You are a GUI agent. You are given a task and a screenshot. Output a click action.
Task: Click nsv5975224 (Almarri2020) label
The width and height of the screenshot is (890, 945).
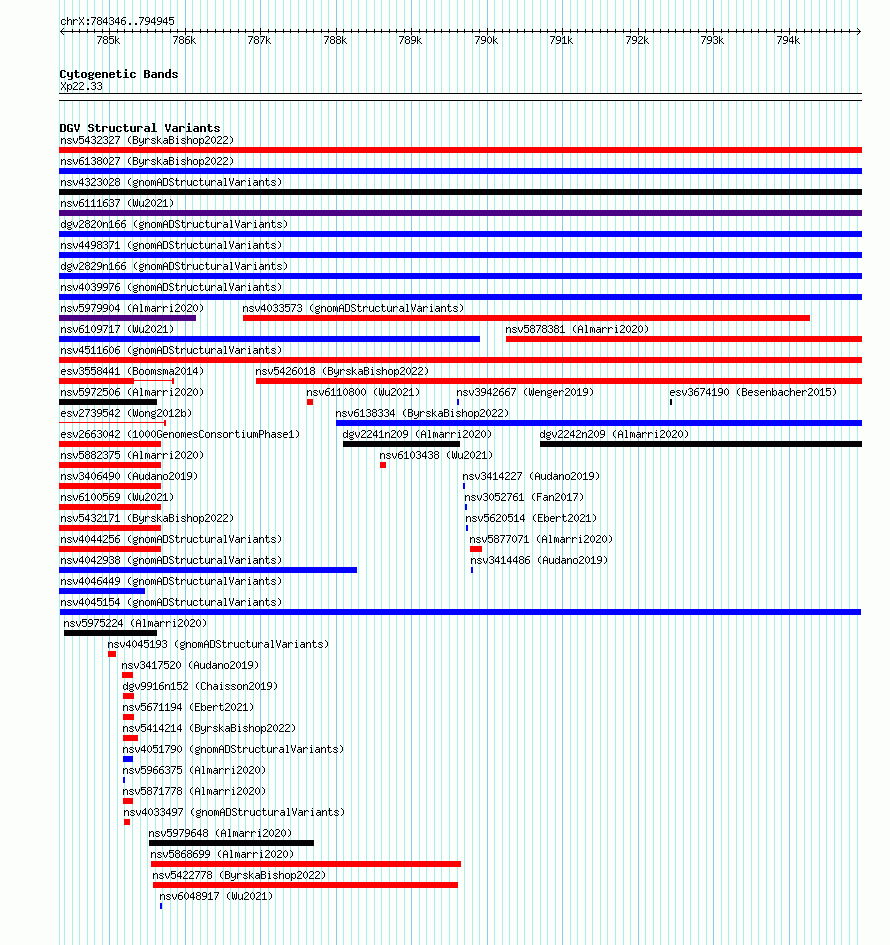click(x=135, y=623)
